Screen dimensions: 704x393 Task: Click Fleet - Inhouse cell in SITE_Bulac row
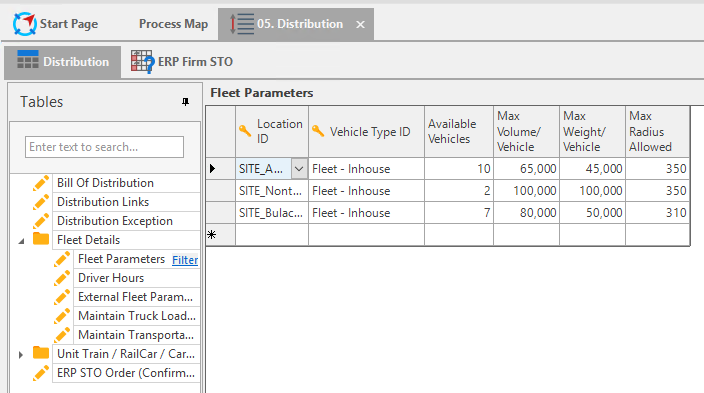pos(366,213)
